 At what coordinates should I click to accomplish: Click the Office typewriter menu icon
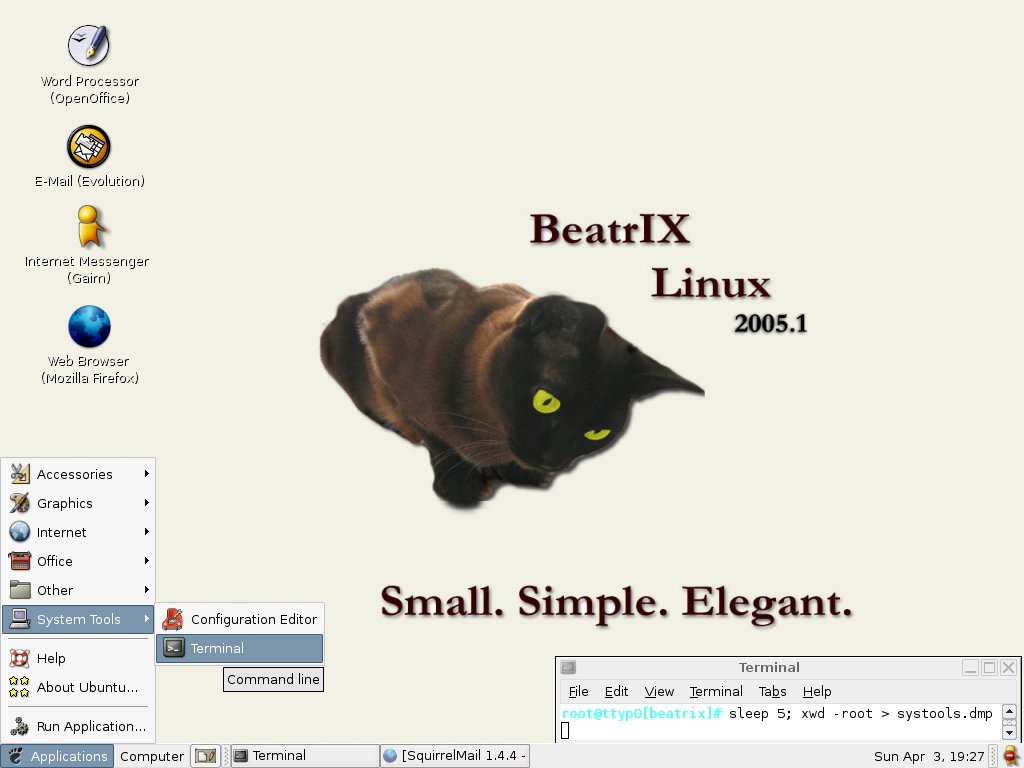pyautogui.click(x=20, y=561)
